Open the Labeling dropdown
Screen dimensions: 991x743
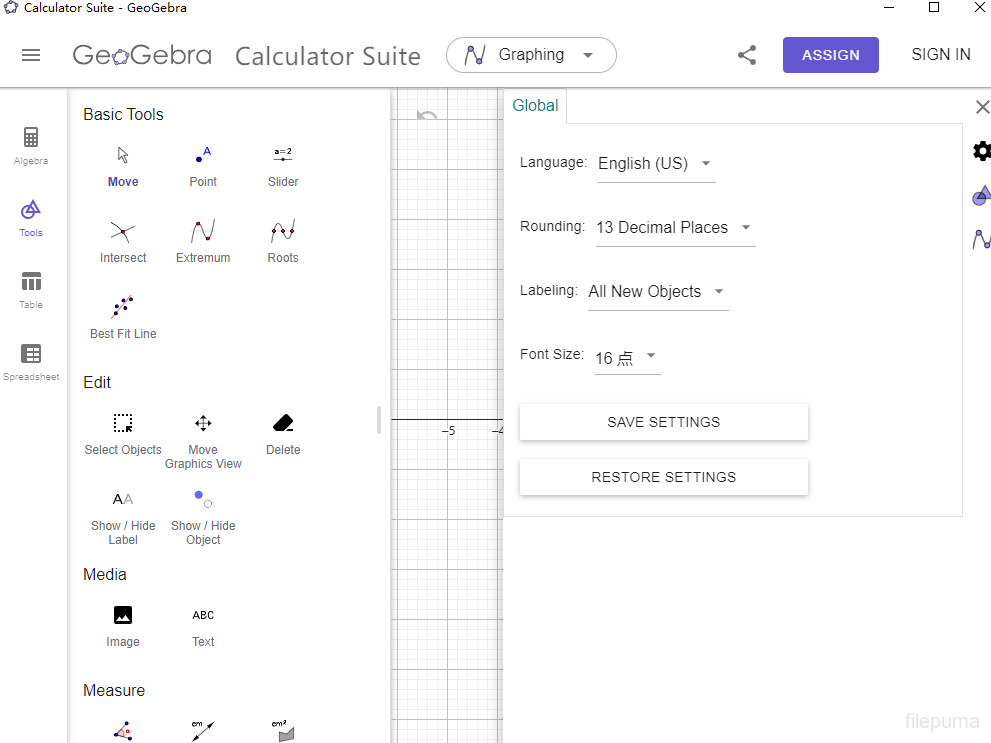(657, 292)
